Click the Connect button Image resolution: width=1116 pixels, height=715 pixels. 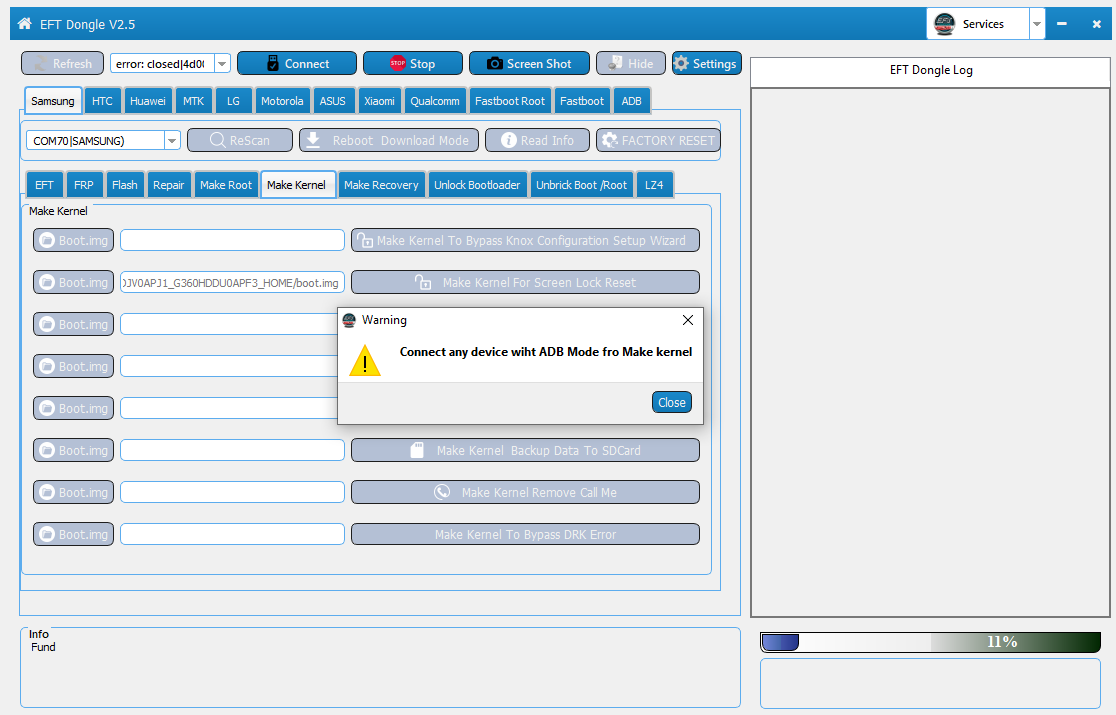[297, 63]
